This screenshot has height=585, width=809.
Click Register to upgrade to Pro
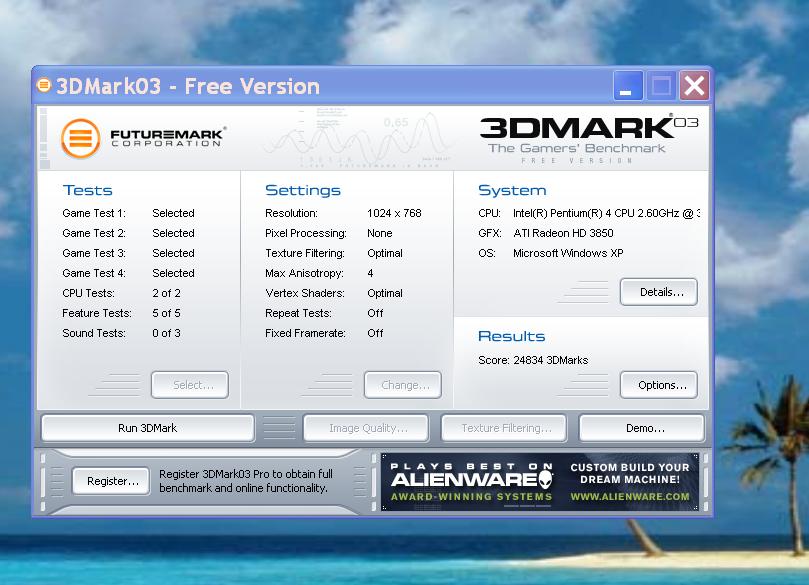click(x=111, y=481)
